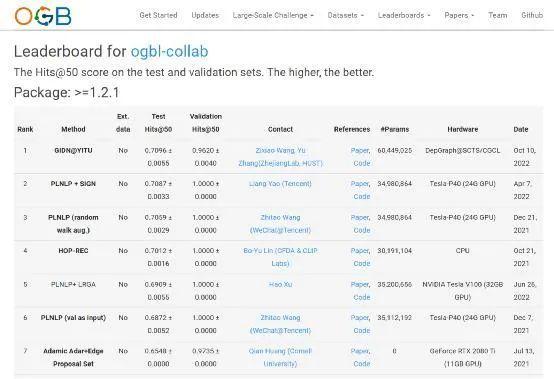Go to Get Started page
This screenshot has width=554, height=379.
158,16
